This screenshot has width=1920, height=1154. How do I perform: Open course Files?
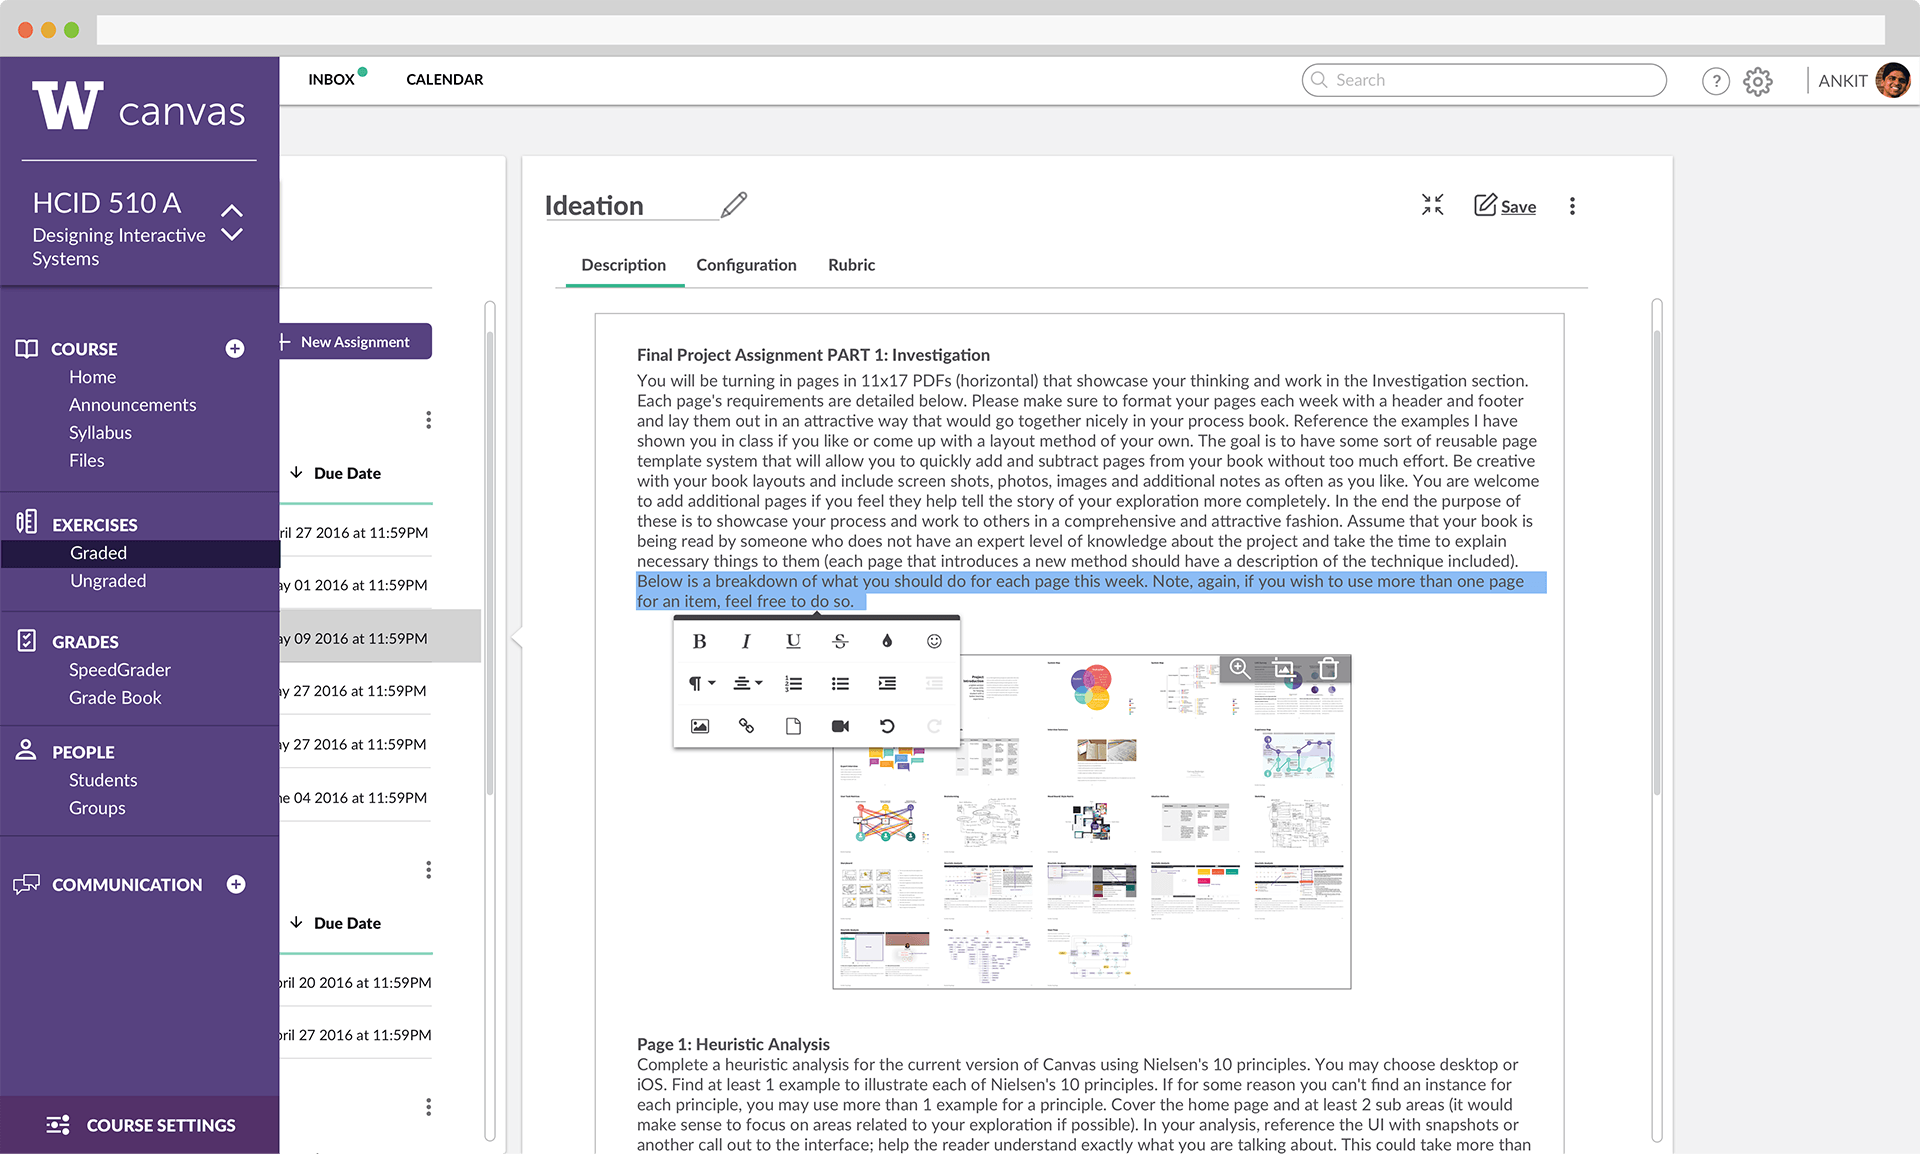pyautogui.click(x=86, y=461)
